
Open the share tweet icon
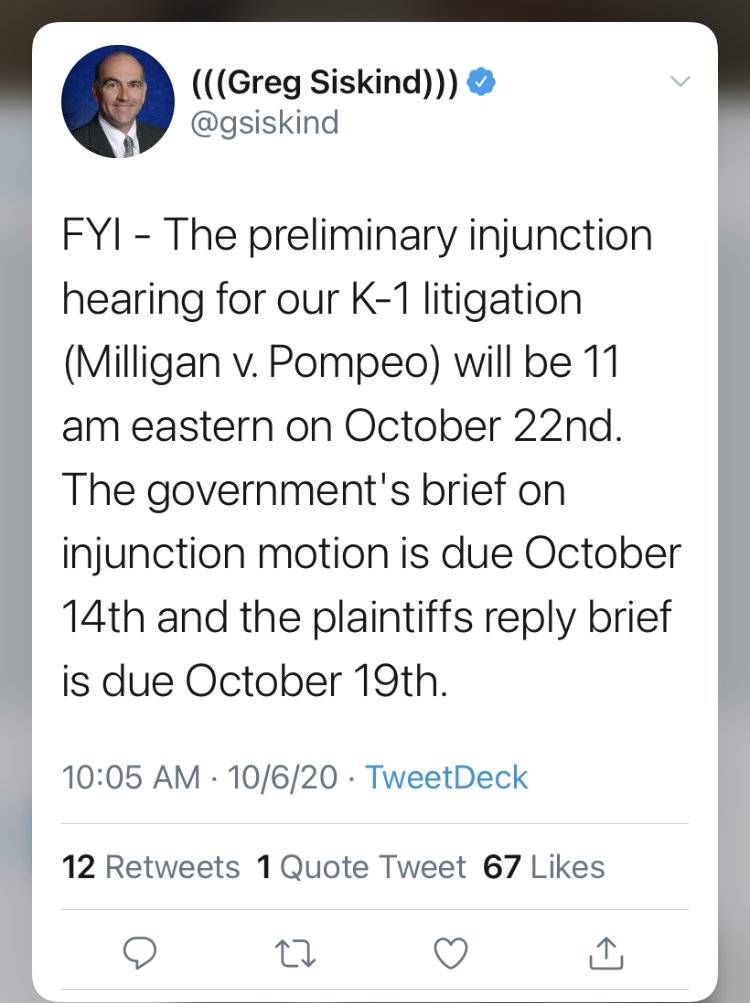[x=605, y=955]
